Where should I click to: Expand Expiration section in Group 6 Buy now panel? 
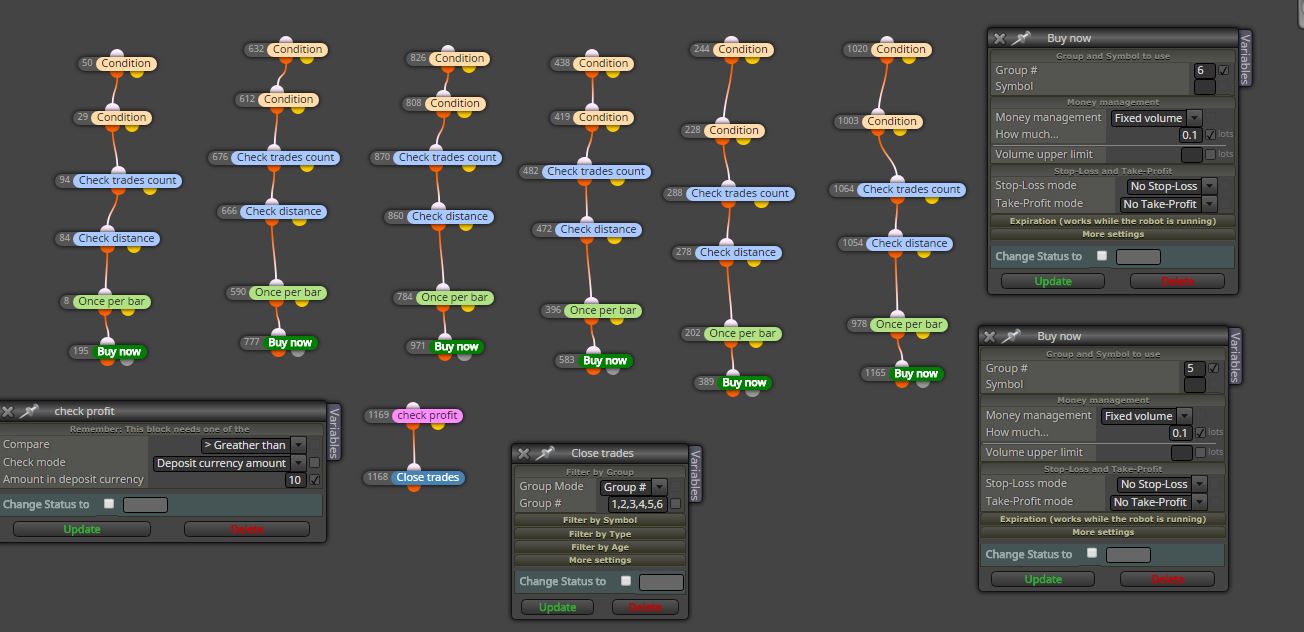click(x=1111, y=221)
